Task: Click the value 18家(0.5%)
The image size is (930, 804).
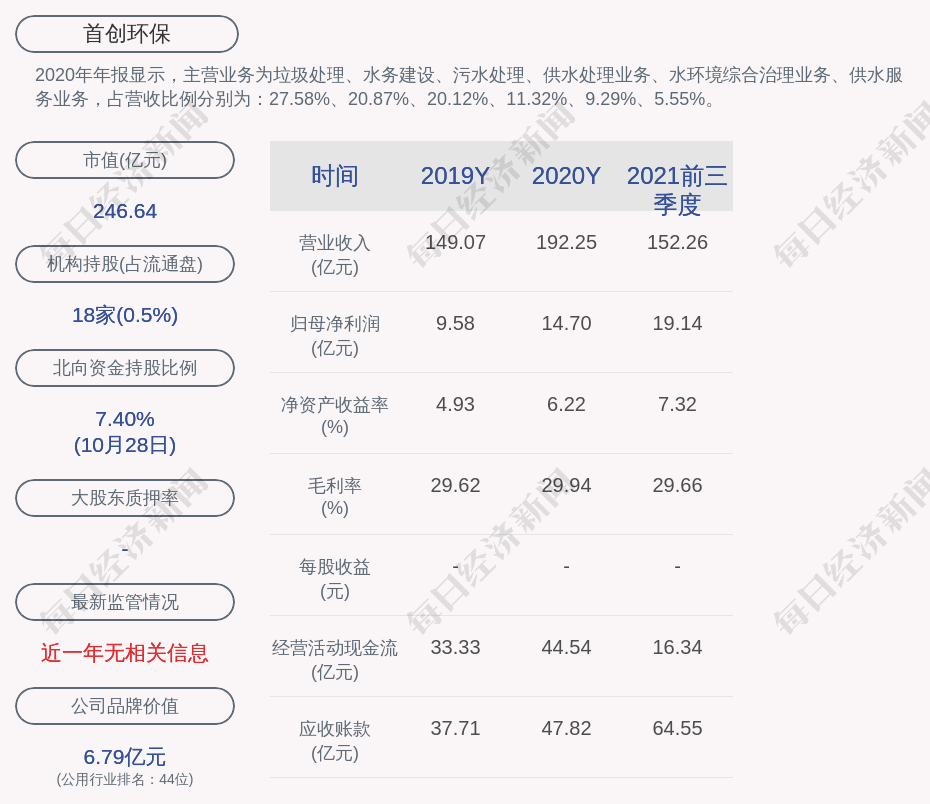Action: pyautogui.click(x=125, y=315)
